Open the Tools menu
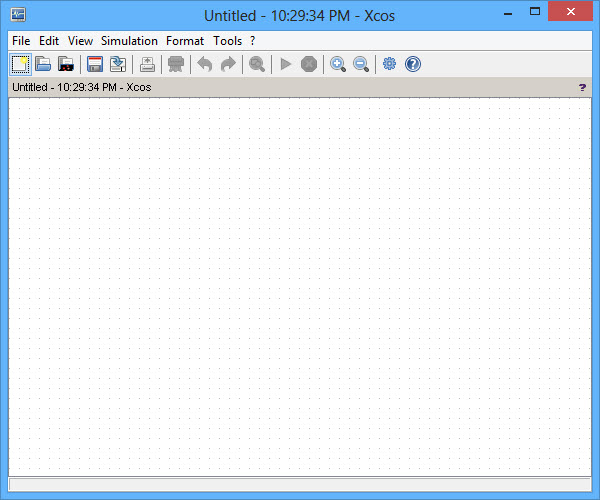This screenshot has width=600, height=500. tap(228, 41)
